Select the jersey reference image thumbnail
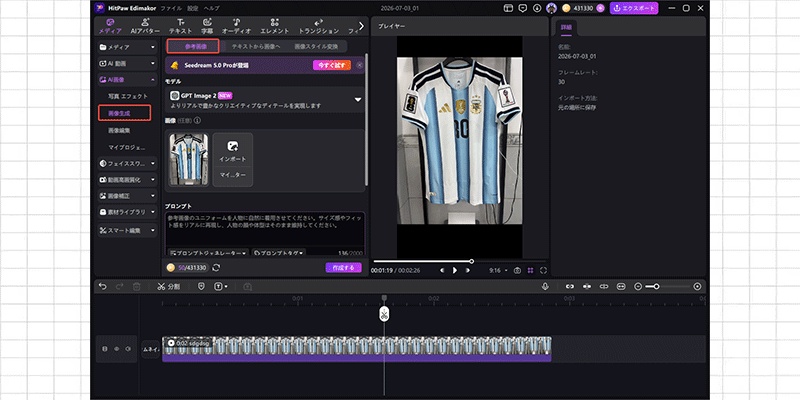800x400 pixels. 188,159
